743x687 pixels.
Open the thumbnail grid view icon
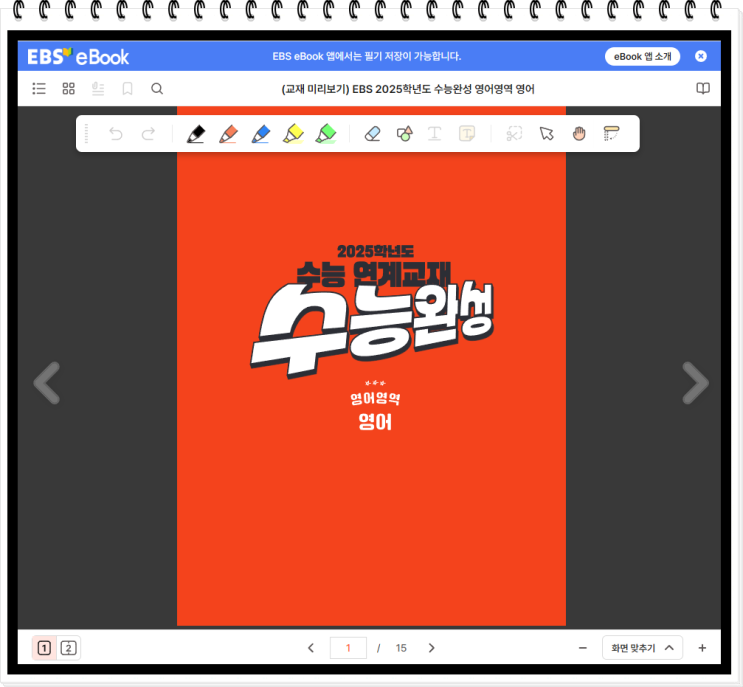click(x=69, y=89)
